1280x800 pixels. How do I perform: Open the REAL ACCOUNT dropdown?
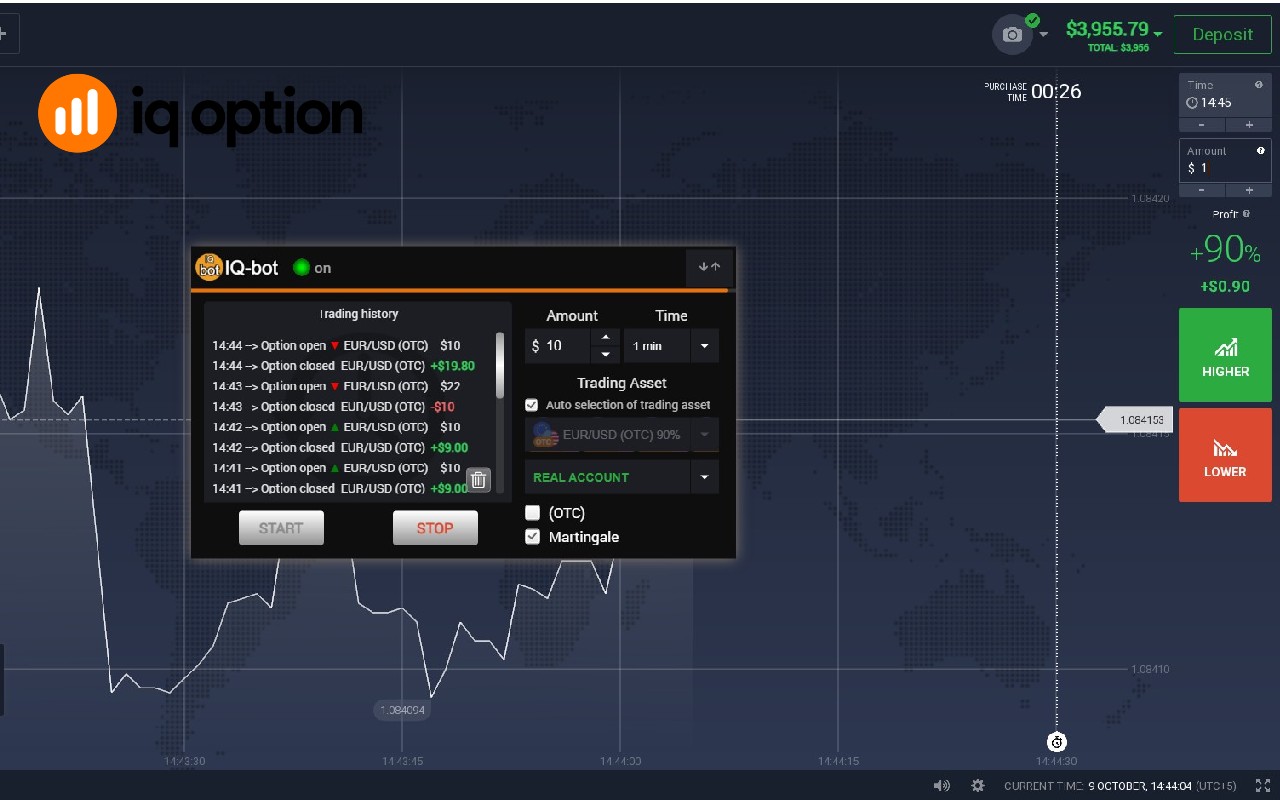[x=621, y=477]
